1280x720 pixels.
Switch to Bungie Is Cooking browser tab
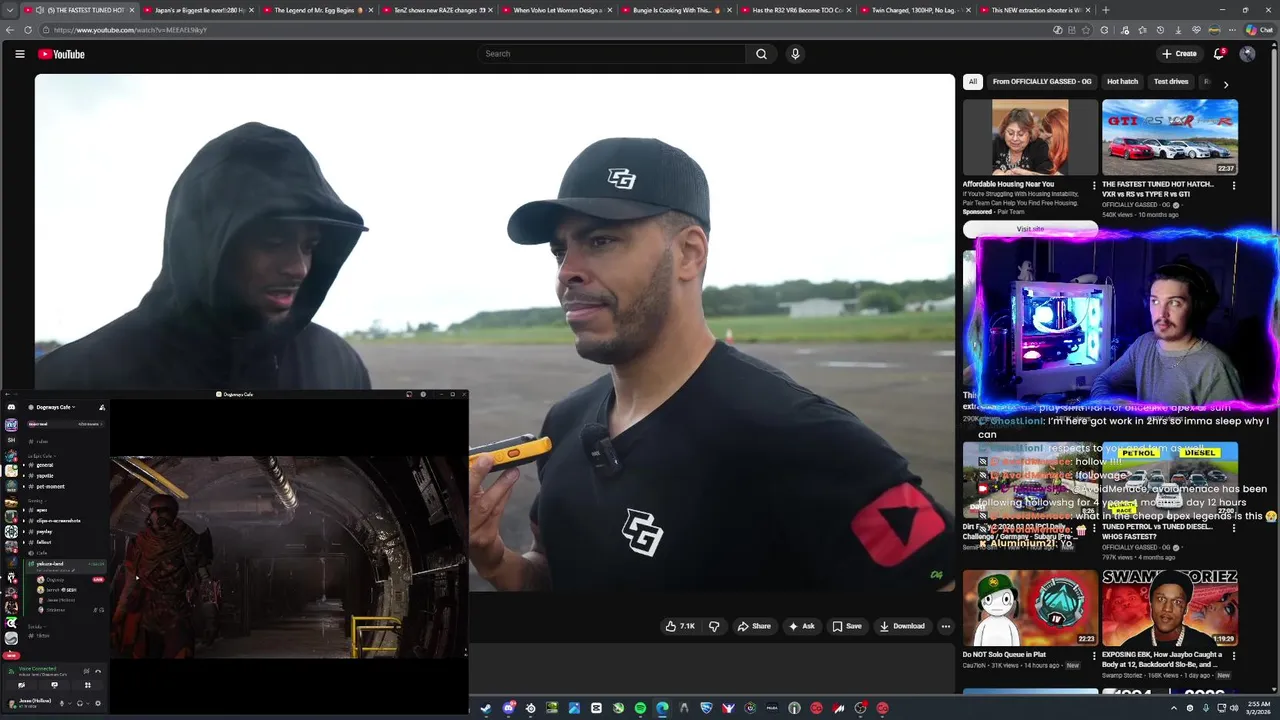pos(676,10)
